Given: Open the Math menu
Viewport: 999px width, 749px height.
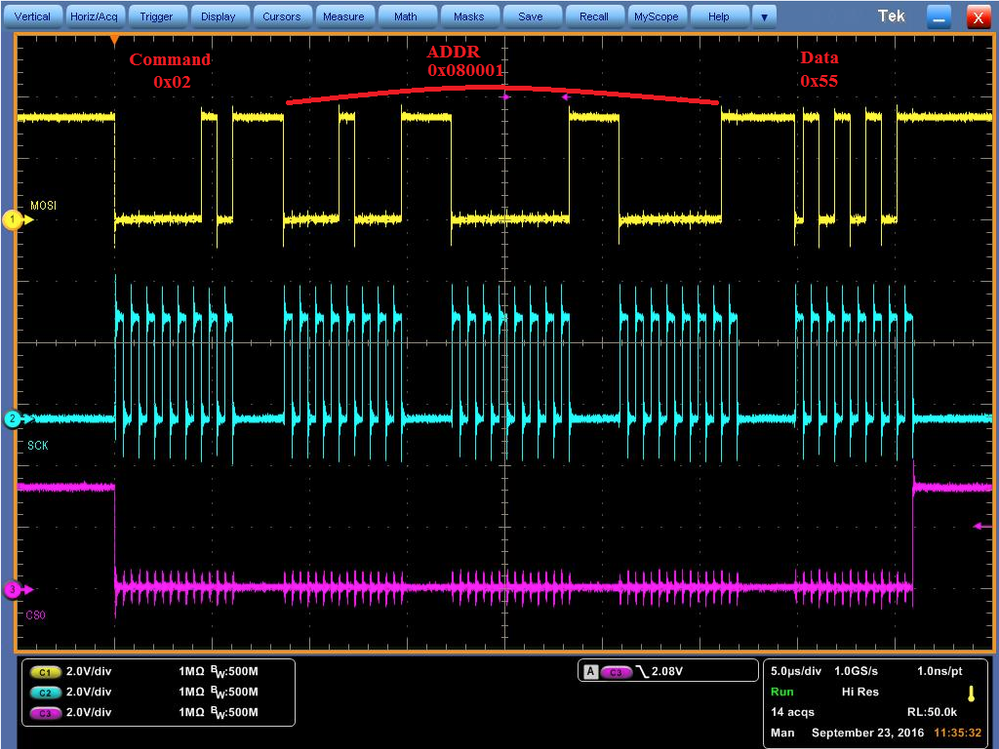Looking at the screenshot, I should [x=406, y=17].
